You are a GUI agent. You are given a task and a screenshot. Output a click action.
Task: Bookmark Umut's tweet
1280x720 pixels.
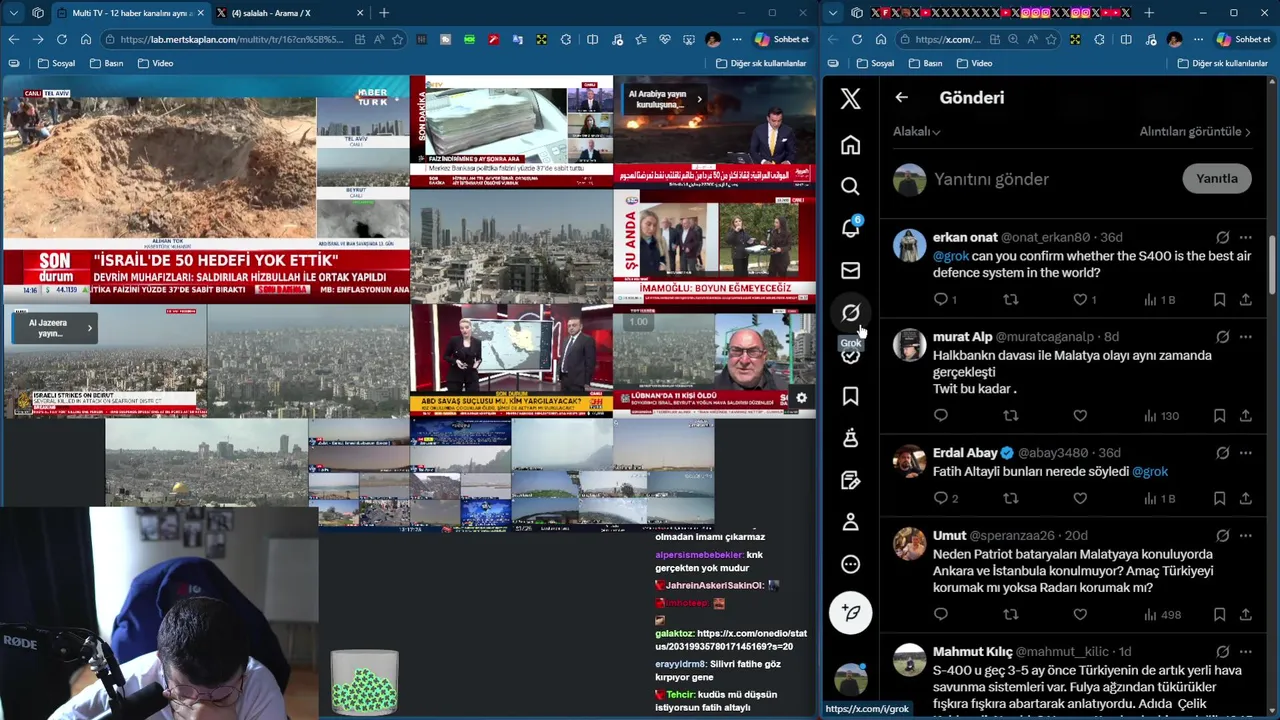pos(1219,614)
